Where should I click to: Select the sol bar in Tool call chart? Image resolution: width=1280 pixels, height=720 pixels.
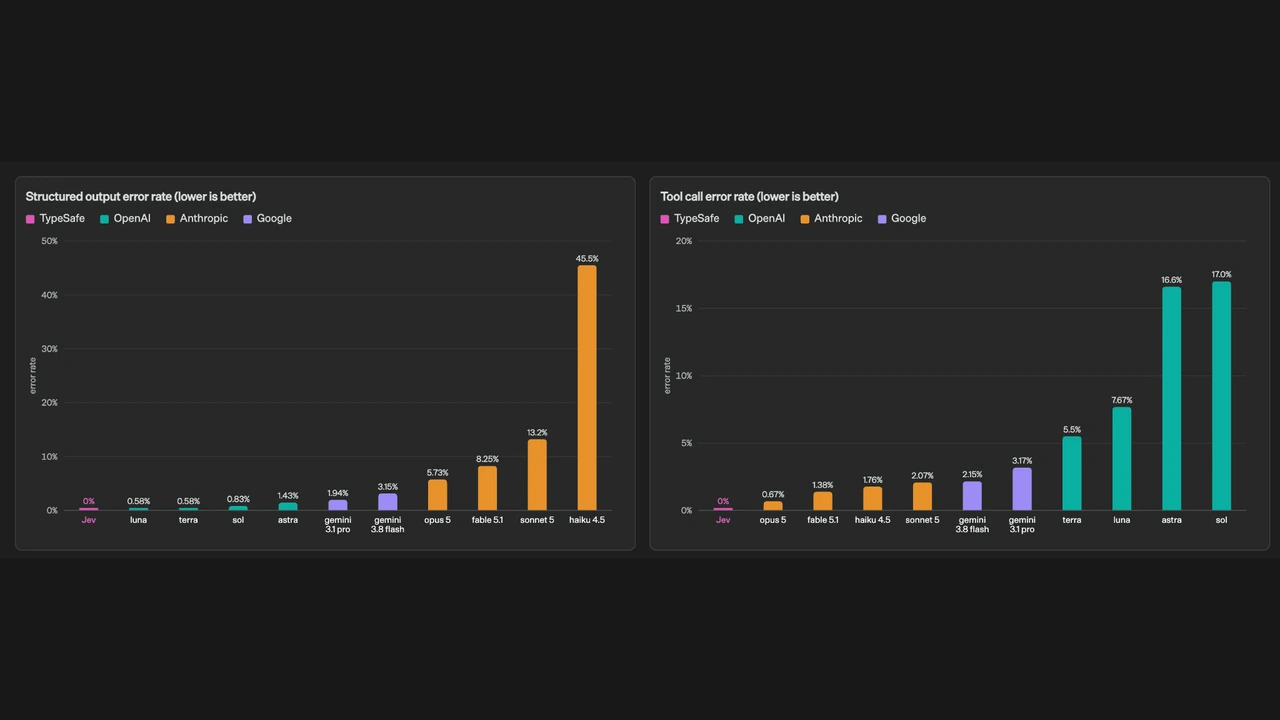pyautogui.click(x=1221, y=396)
